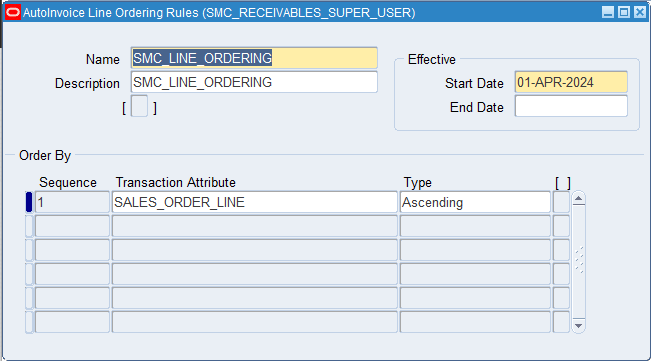
Task: Click the 'Effective' group label
Action: point(432,59)
